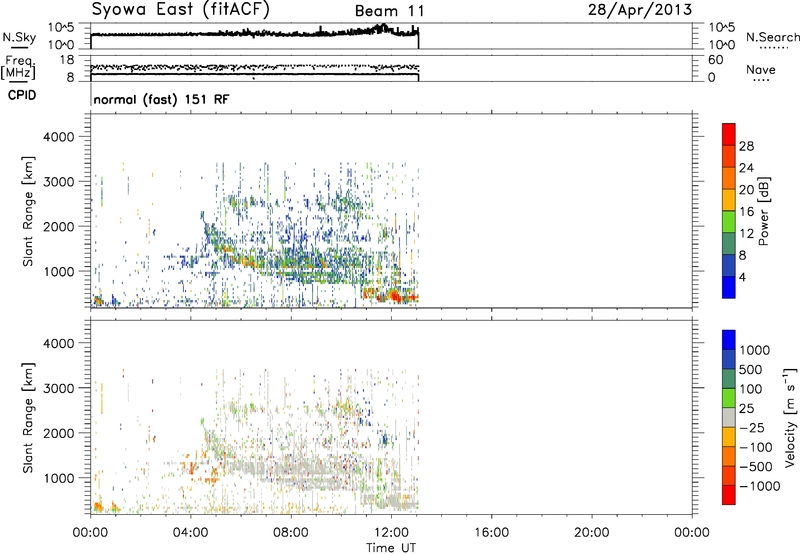
Task: Click the 10^0 label beside N.Search
Action: click(x=721, y=45)
